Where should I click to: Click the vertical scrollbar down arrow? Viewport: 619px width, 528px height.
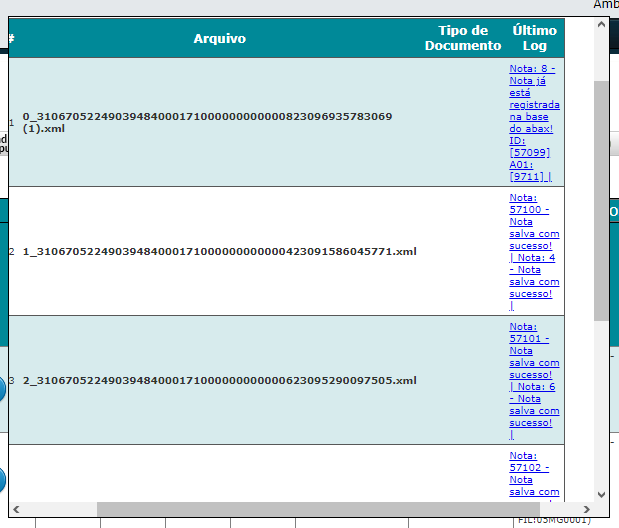coord(601,493)
